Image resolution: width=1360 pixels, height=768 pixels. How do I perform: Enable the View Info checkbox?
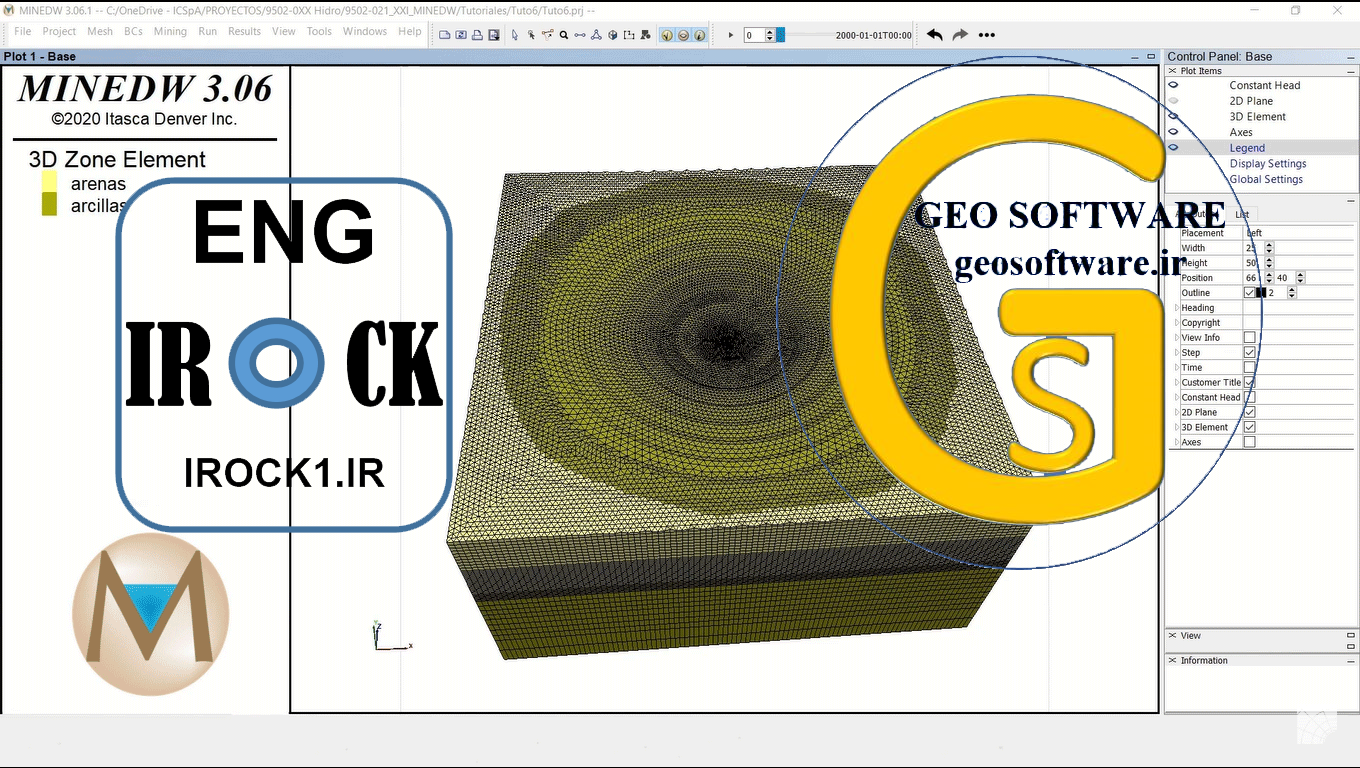pyautogui.click(x=1249, y=338)
